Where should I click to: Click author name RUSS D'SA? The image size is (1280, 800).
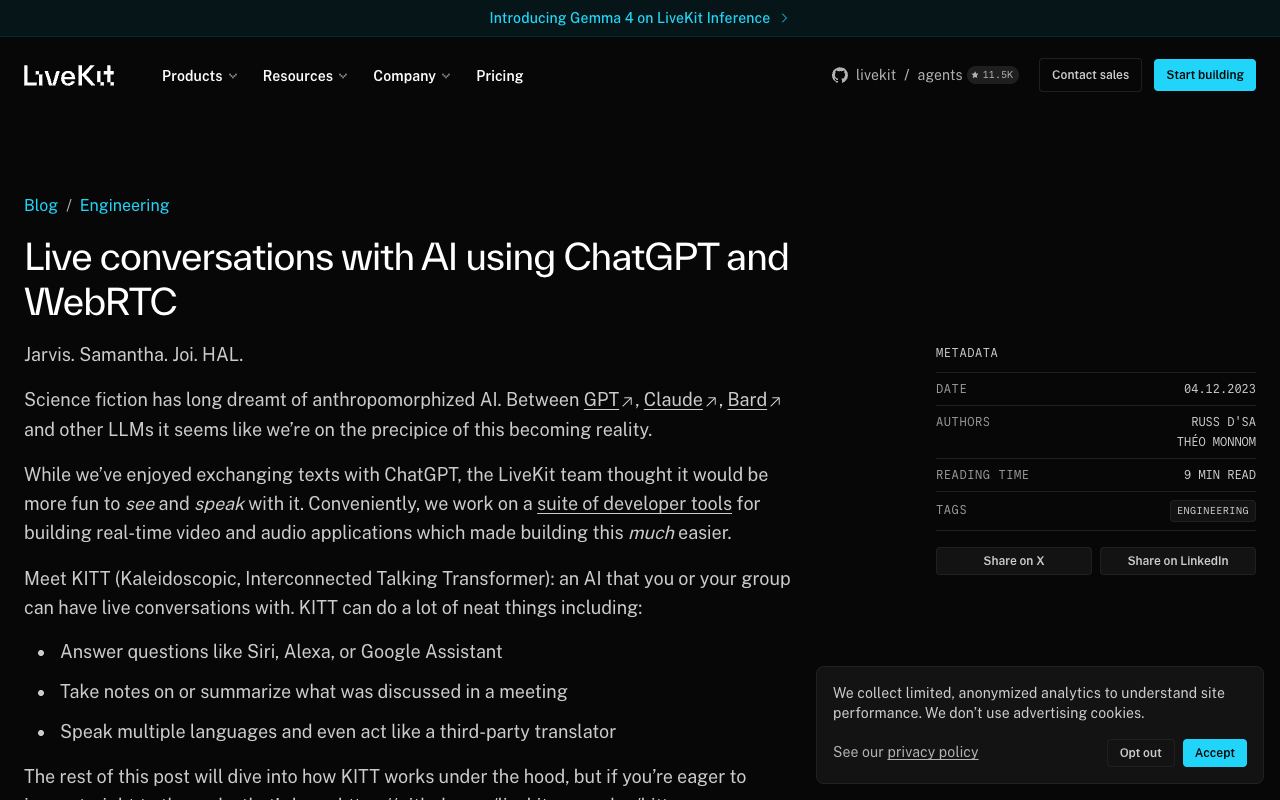click(x=1224, y=422)
